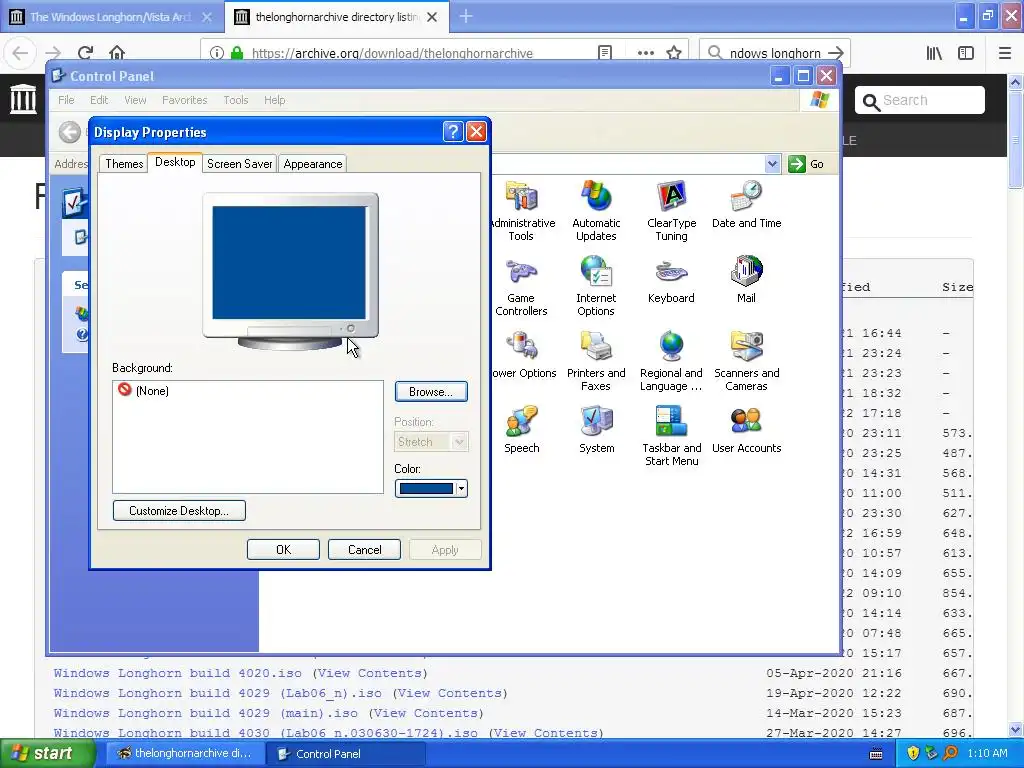Click Cancel in Display Properties
The height and width of the screenshot is (768, 1024).
tap(364, 550)
